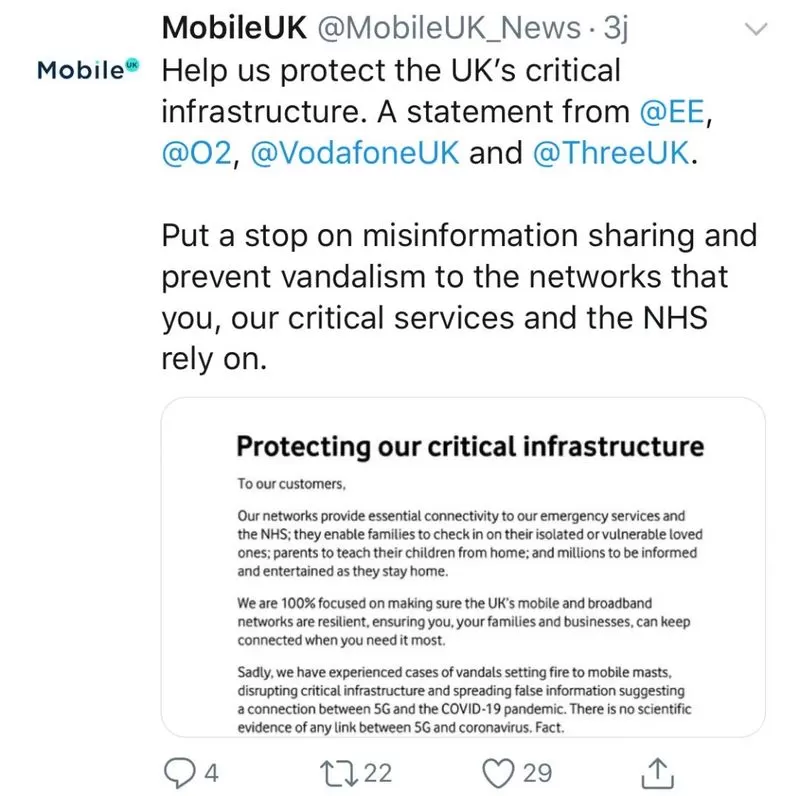This screenshot has height=796, width=800.
Task: Open the reply comment icon
Action: 179,773
